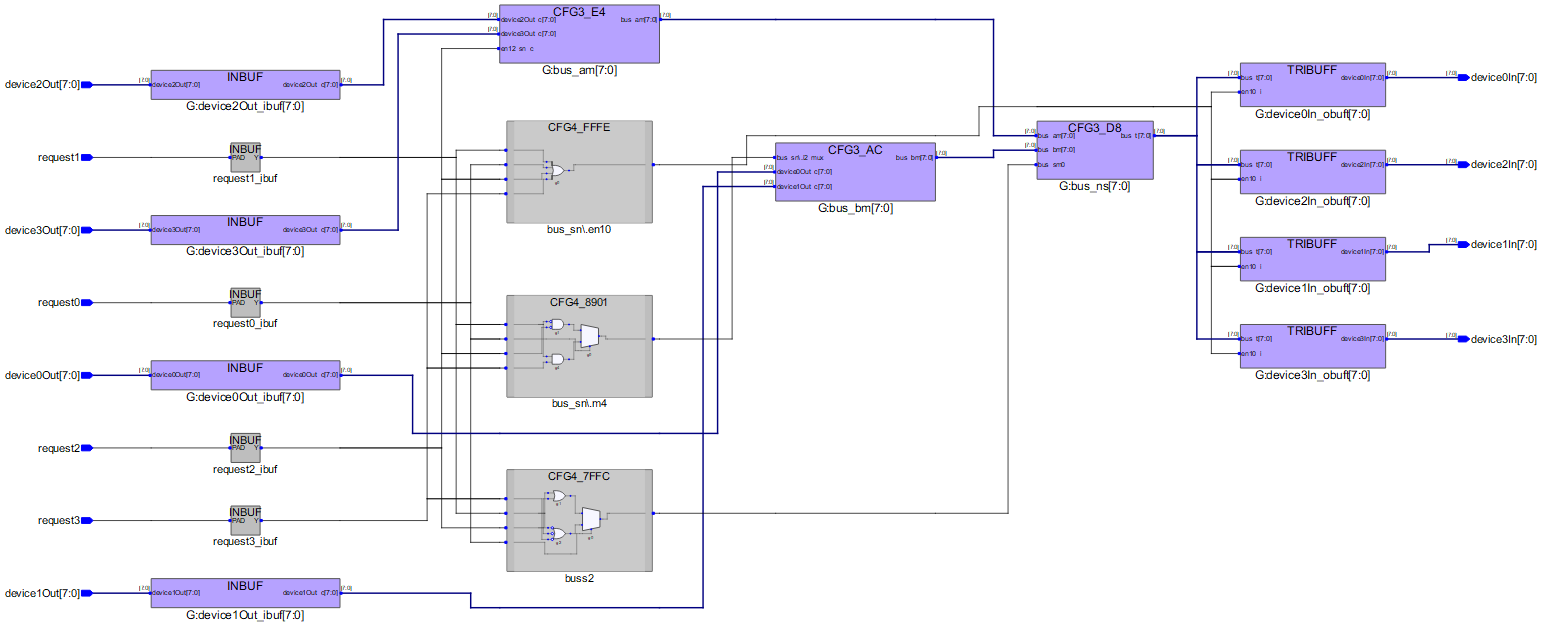1546x631 pixels.
Task: Select the CFG3_E4 bus_am block
Action: (x=580, y=33)
